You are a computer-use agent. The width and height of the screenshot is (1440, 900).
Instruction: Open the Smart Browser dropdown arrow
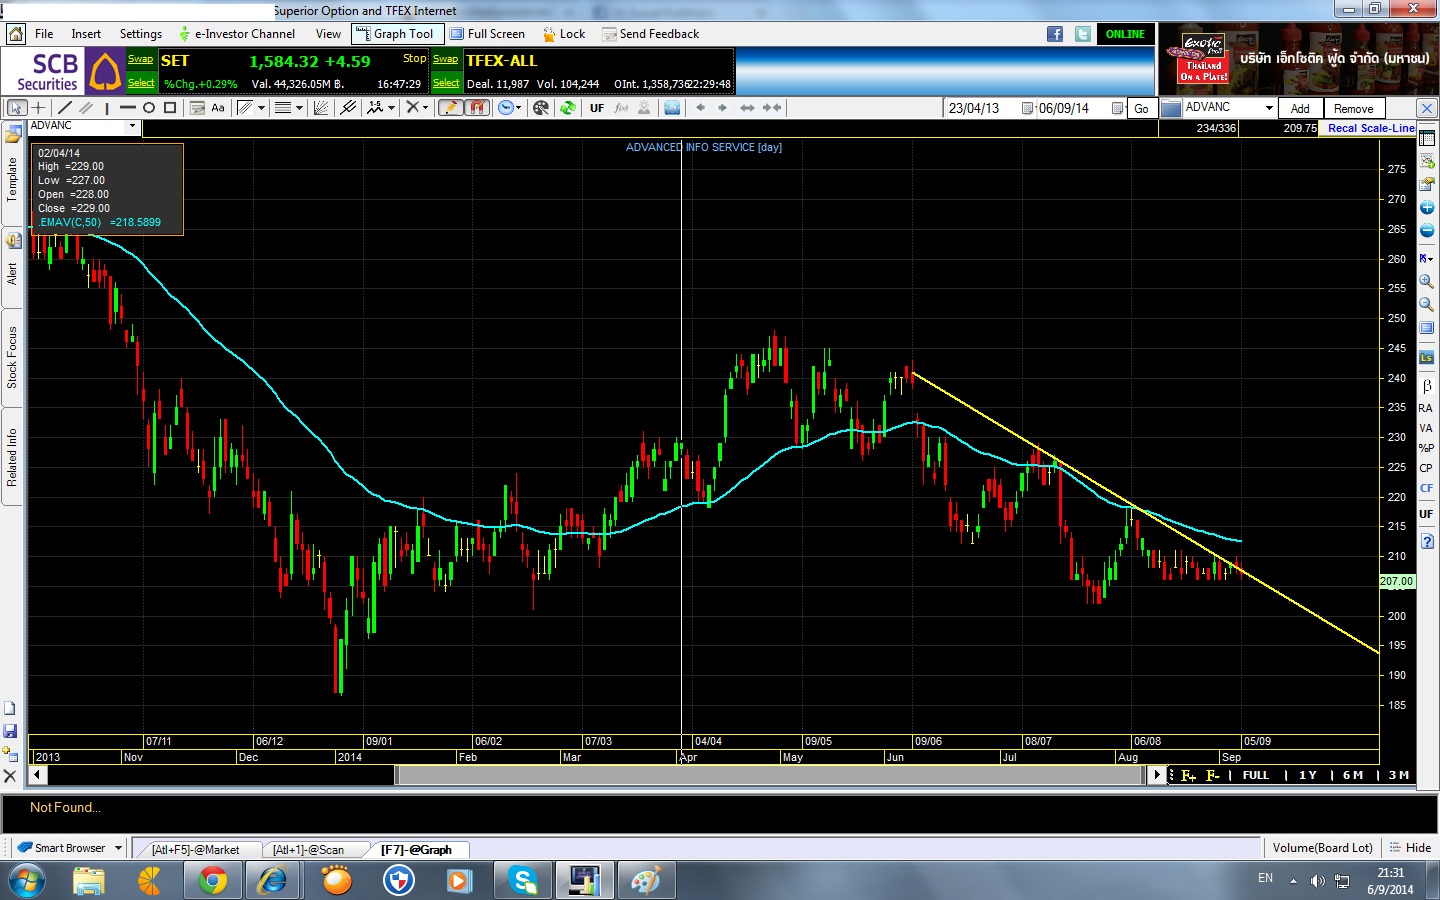coord(118,848)
